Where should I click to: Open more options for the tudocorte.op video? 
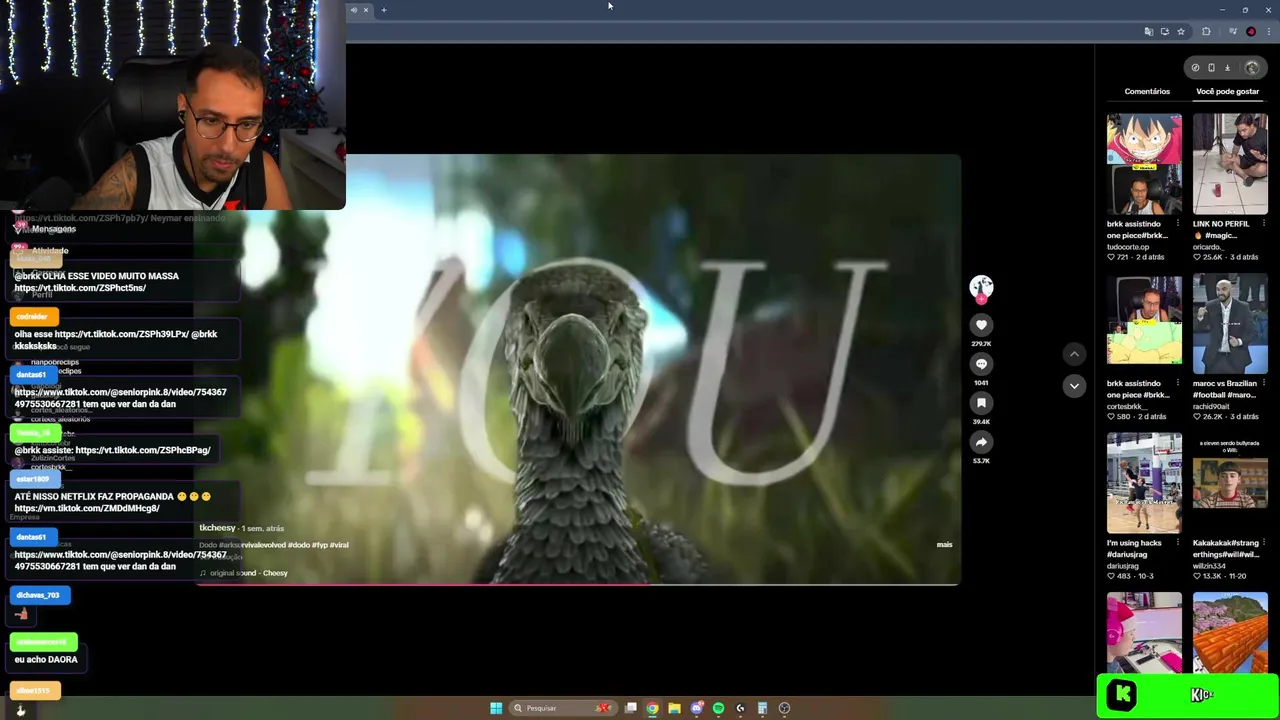[x=1177, y=224]
